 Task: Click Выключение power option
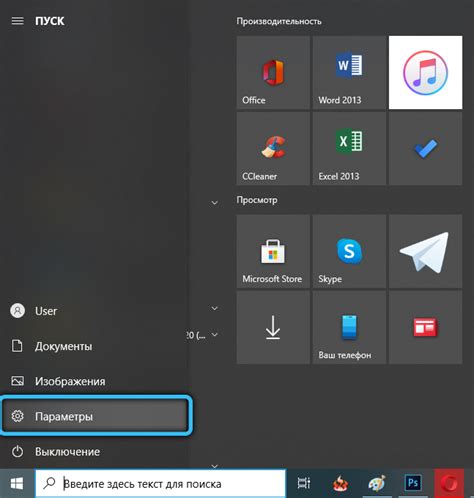click(95, 451)
